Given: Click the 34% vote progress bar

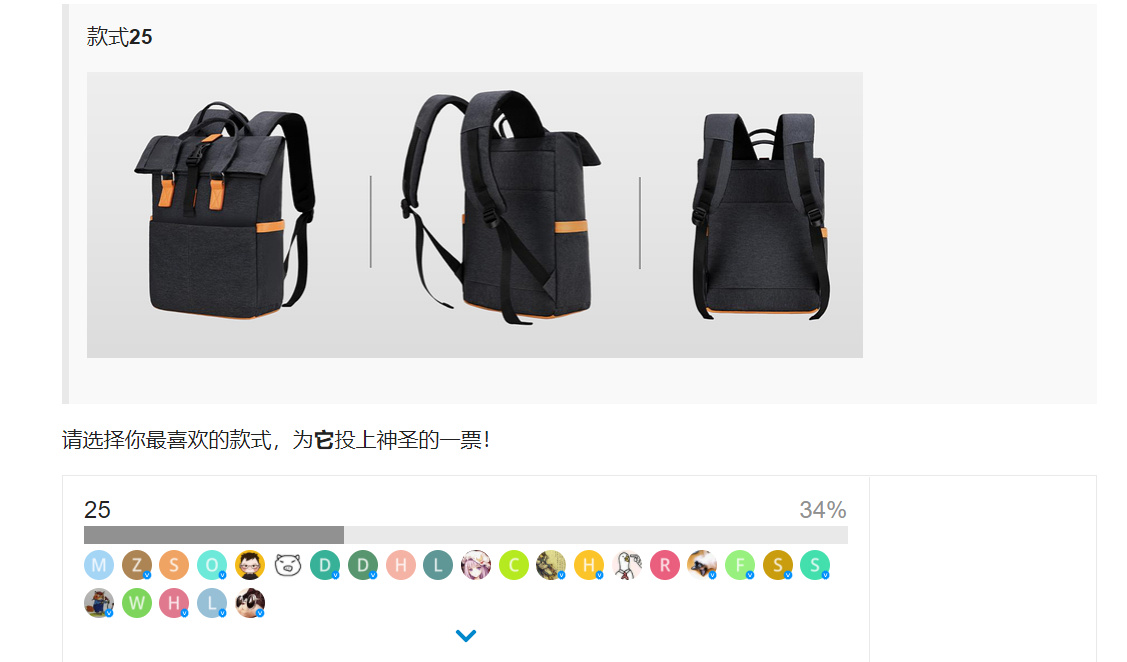Looking at the screenshot, I should point(466,535).
